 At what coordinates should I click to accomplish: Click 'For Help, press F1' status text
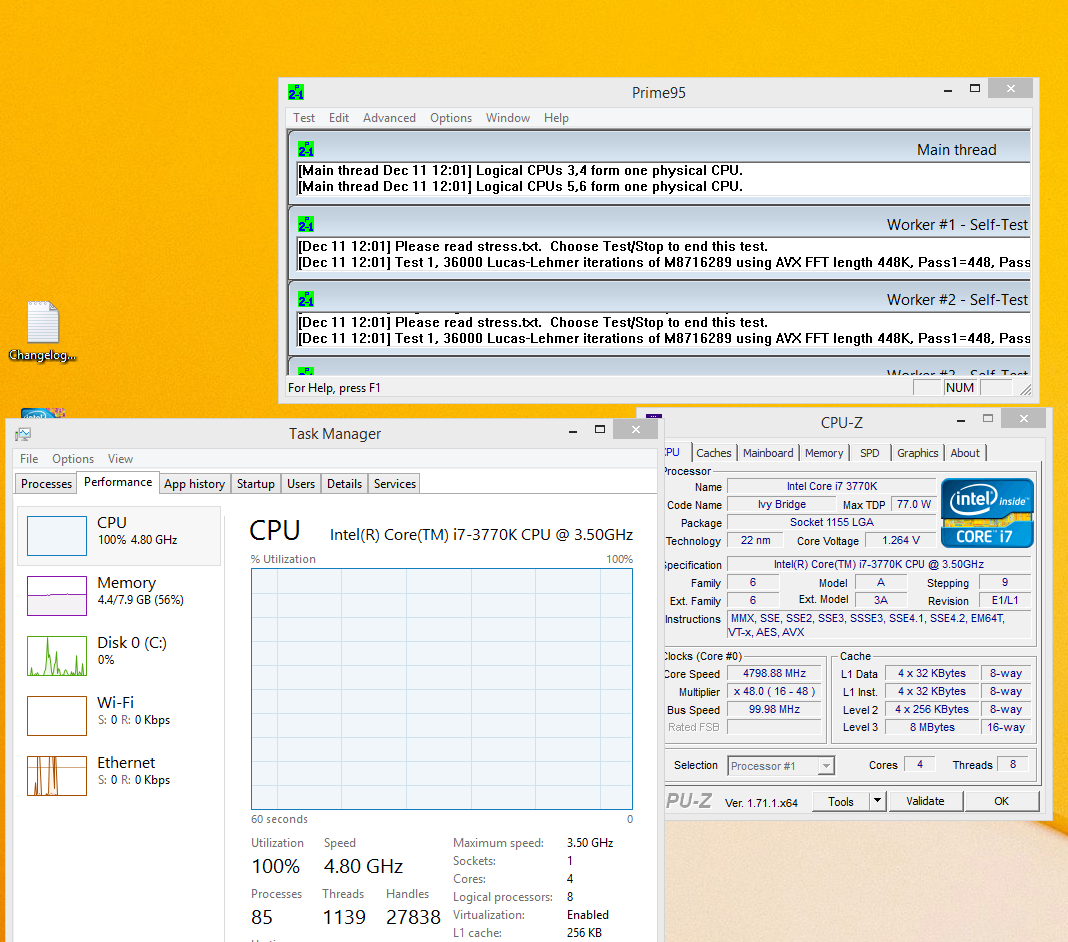pyautogui.click(x=334, y=388)
